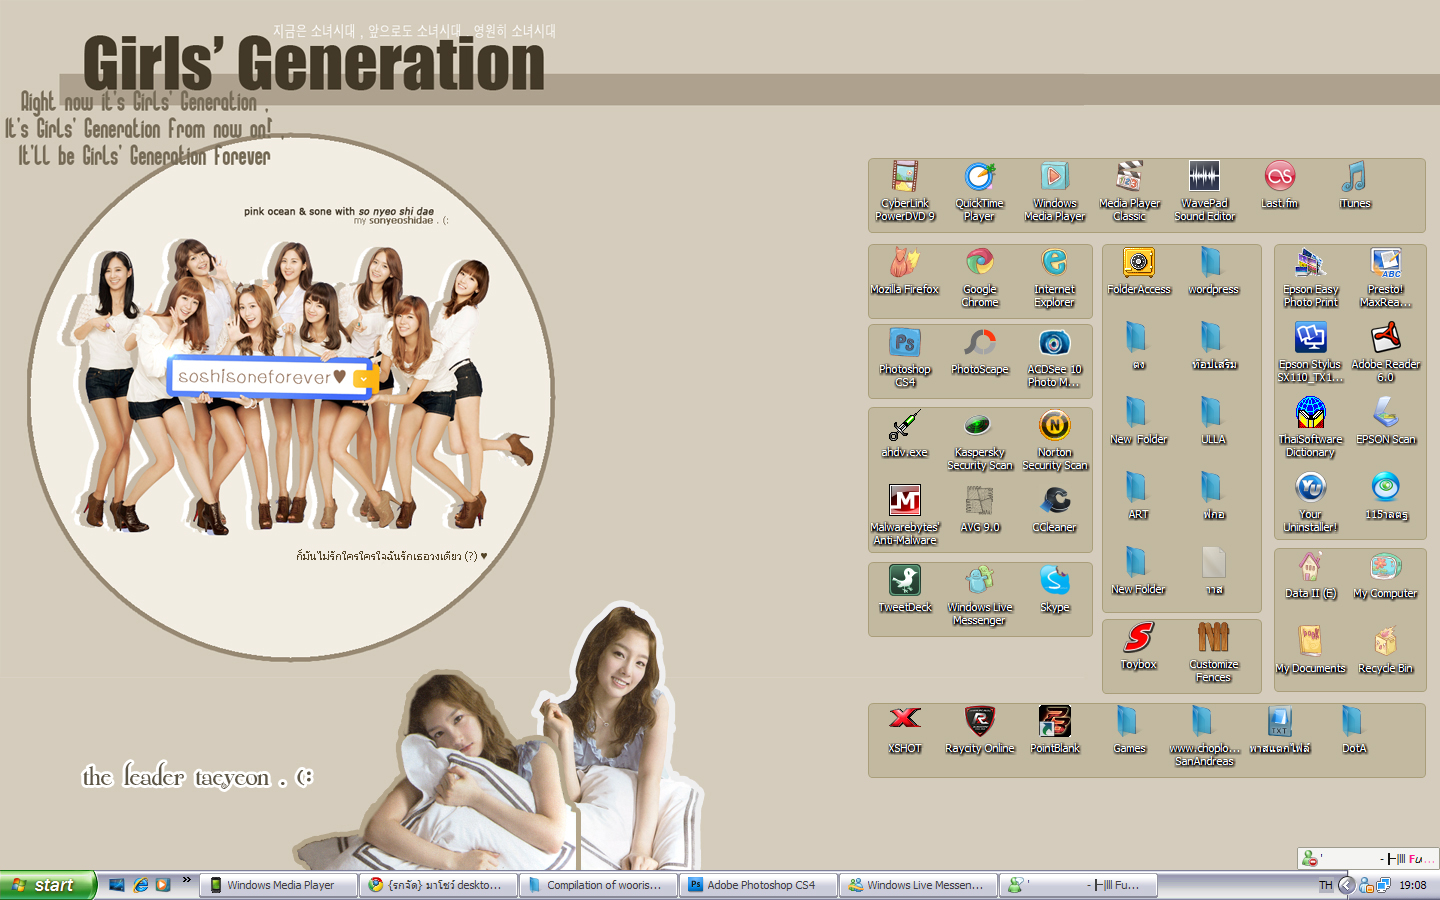The width and height of the screenshot is (1440, 900).
Task: Select the SanAndreas folder icon
Action: click(1205, 736)
